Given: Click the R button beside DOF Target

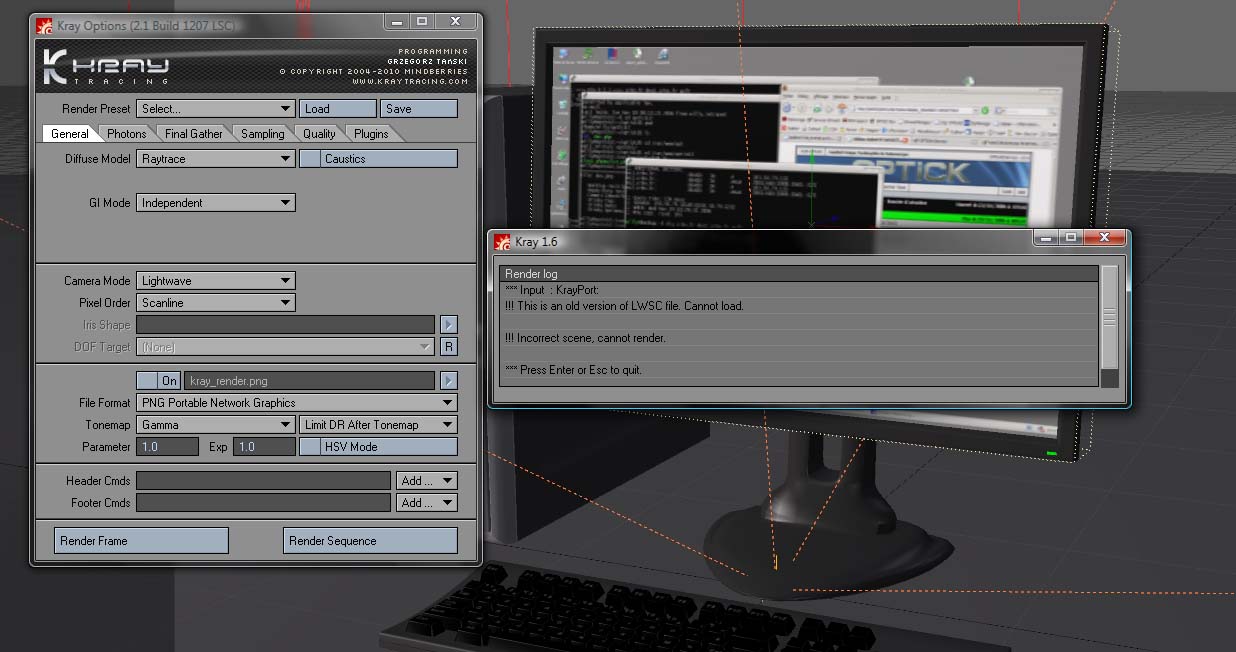Looking at the screenshot, I should (x=449, y=347).
